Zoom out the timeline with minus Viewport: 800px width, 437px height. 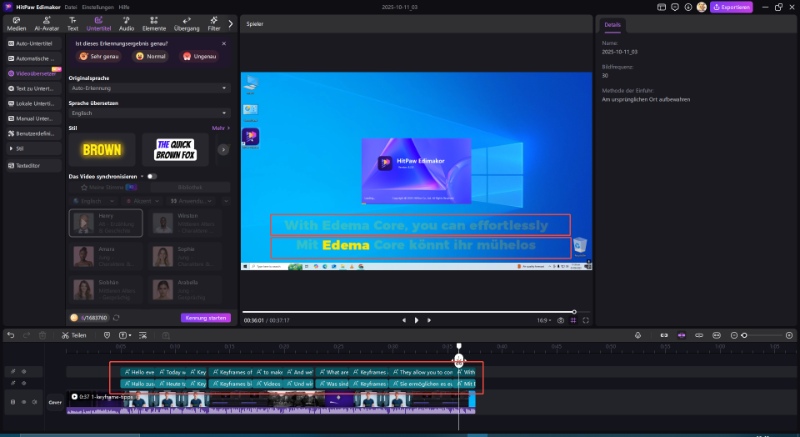[x=734, y=336]
